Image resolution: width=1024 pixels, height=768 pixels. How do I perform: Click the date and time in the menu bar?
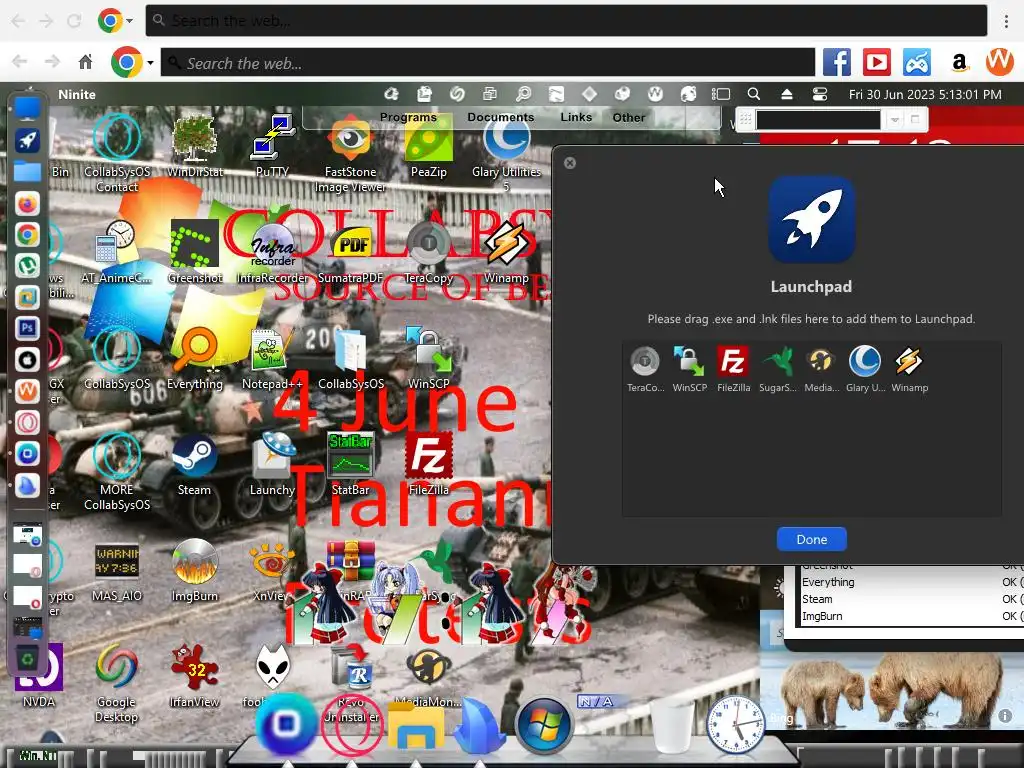[x=925, y=94]
